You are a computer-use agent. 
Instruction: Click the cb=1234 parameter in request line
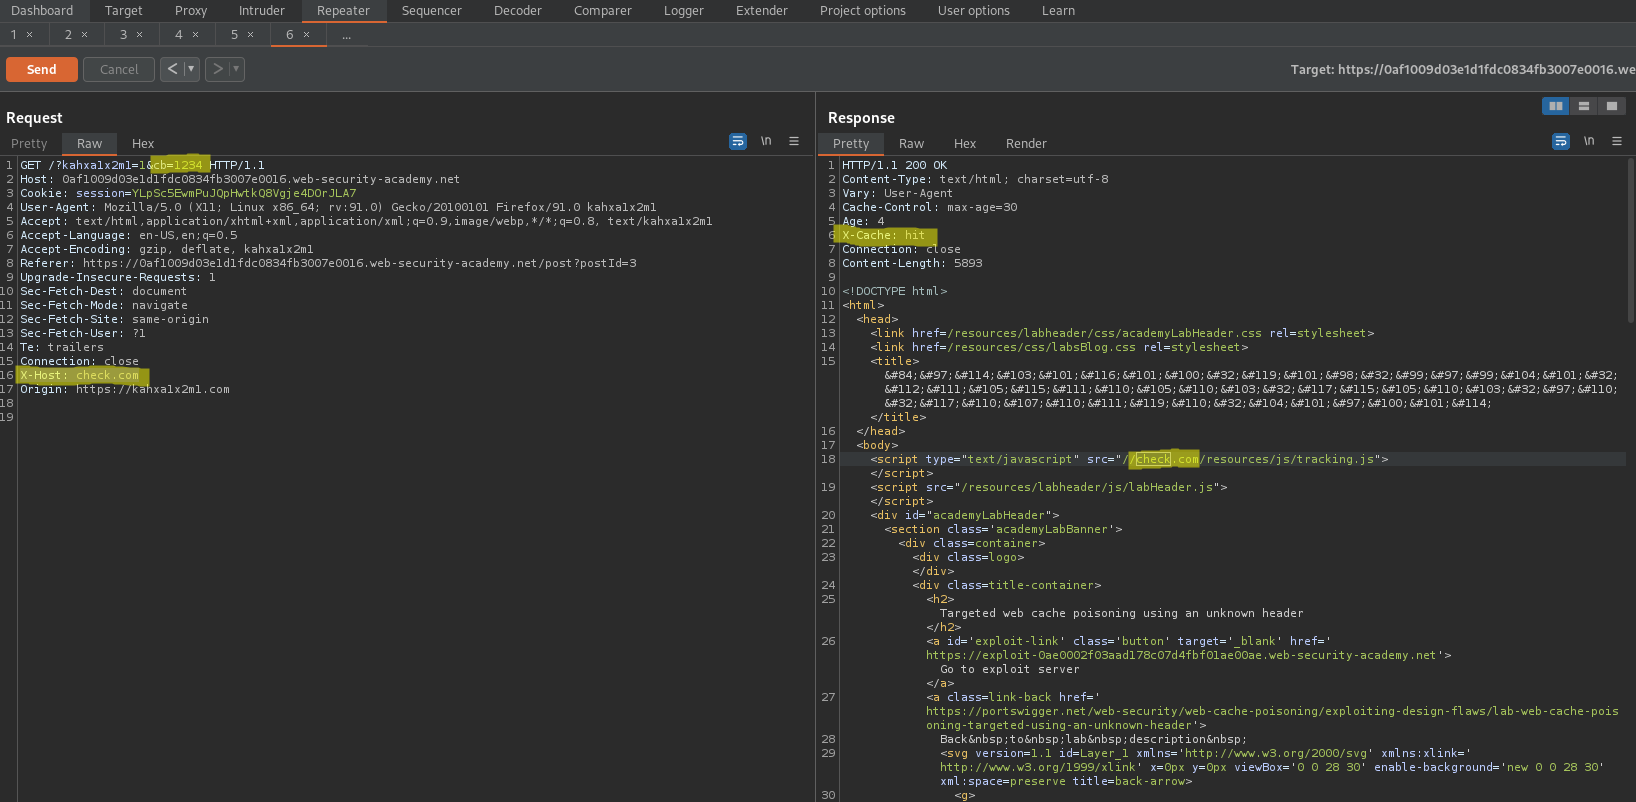[178, 166]
